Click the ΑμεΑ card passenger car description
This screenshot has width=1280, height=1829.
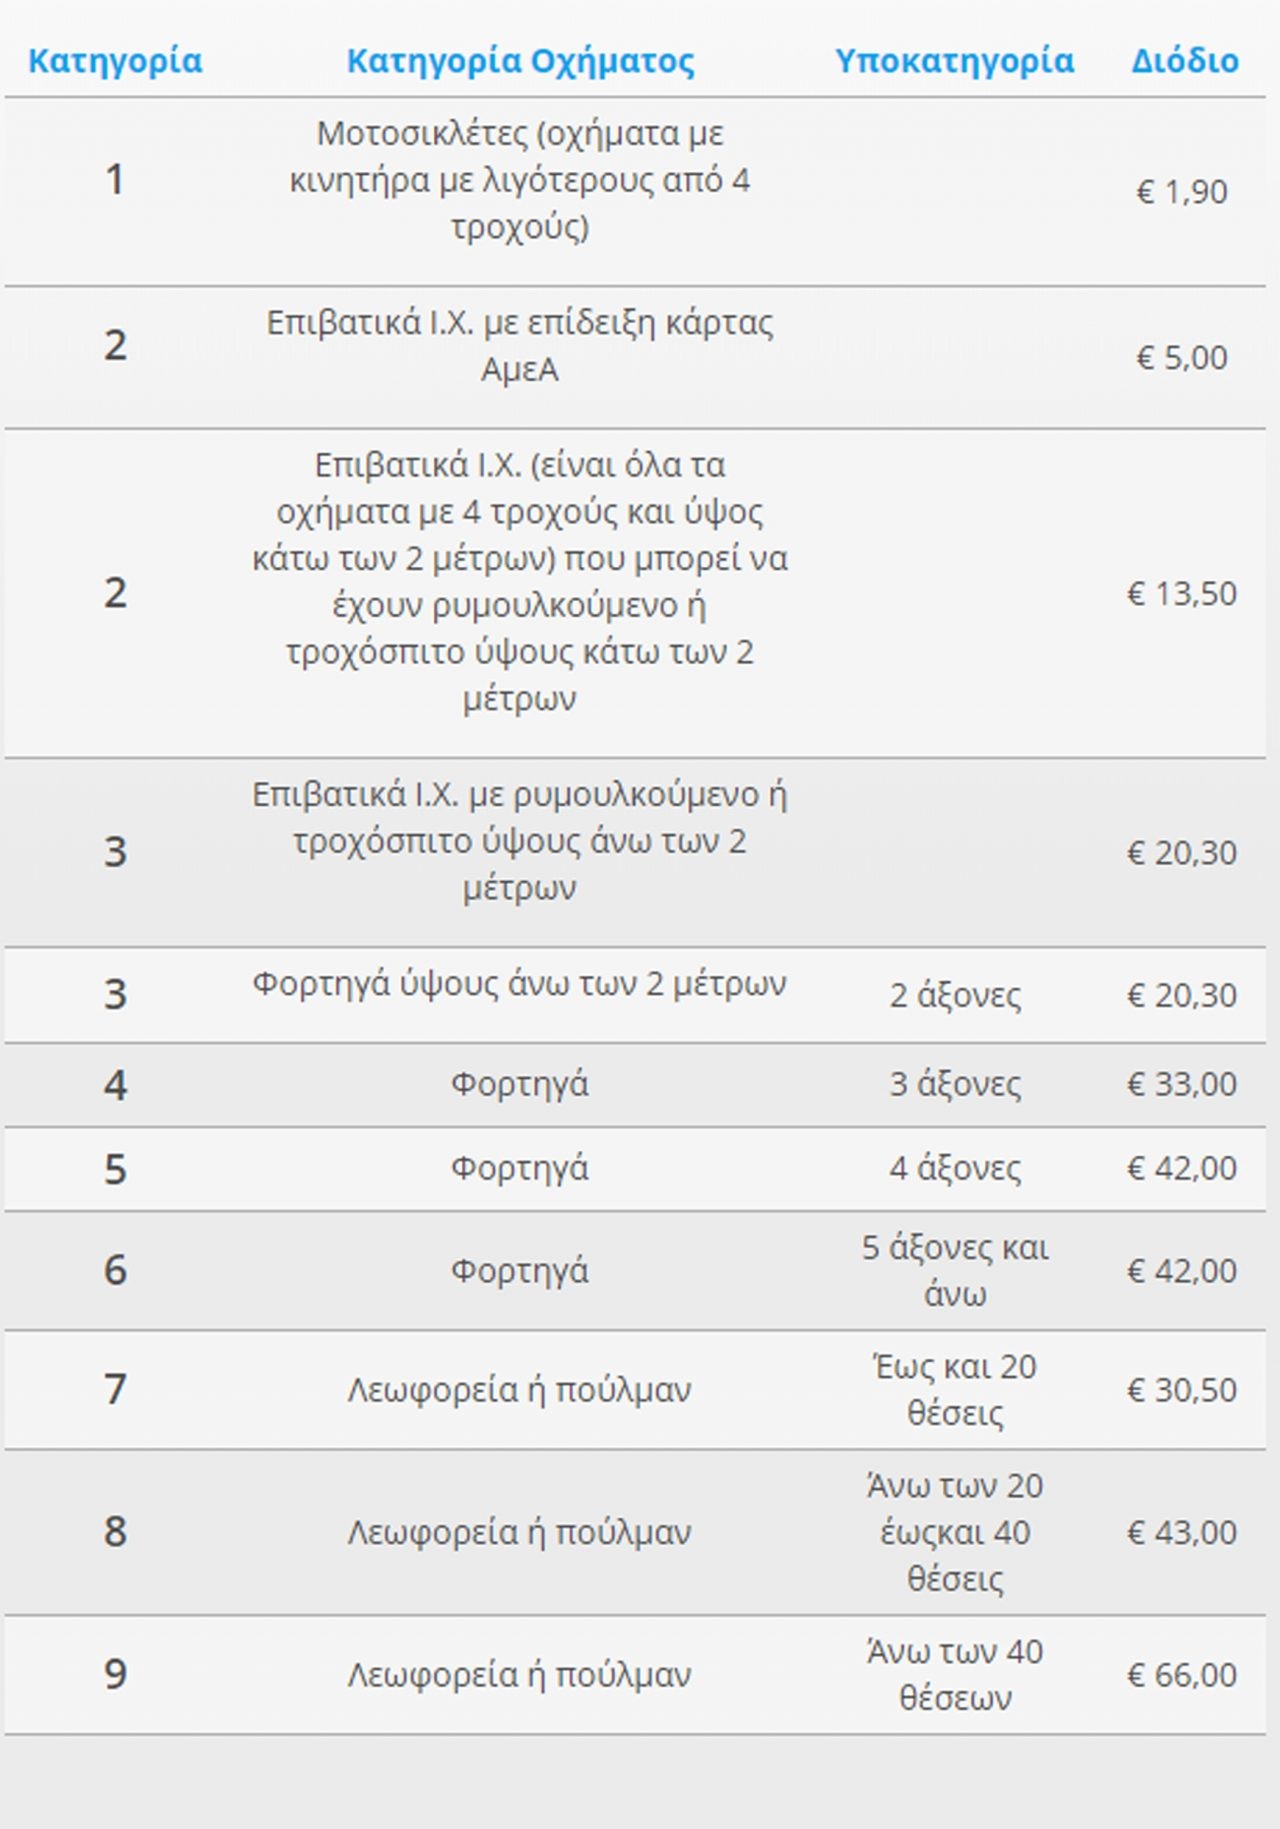(x=519, y=346)
